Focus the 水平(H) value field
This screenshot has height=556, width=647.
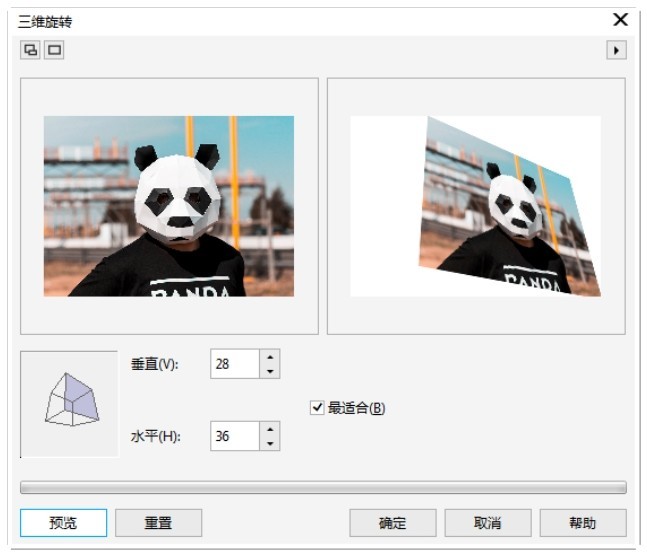pyautogui.click(x=235, y=436)
